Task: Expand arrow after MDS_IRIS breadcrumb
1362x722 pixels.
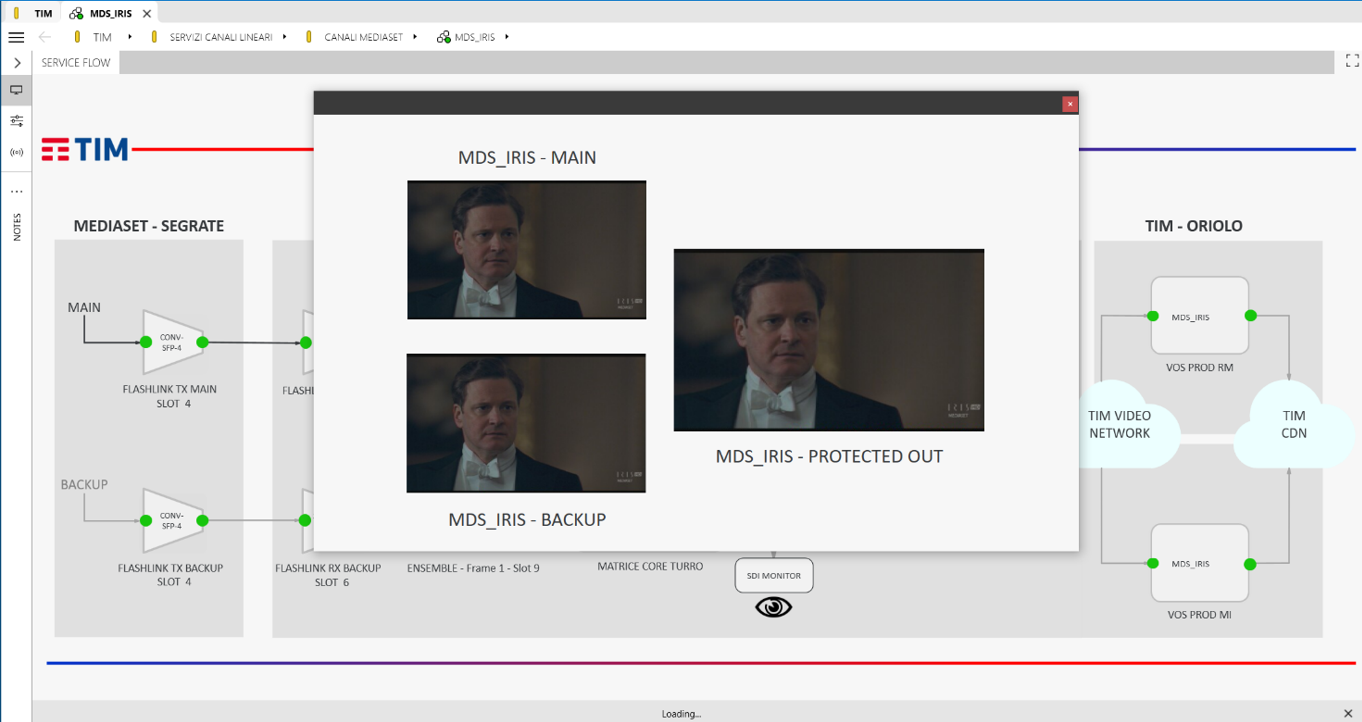Action: tap(507, 37)
